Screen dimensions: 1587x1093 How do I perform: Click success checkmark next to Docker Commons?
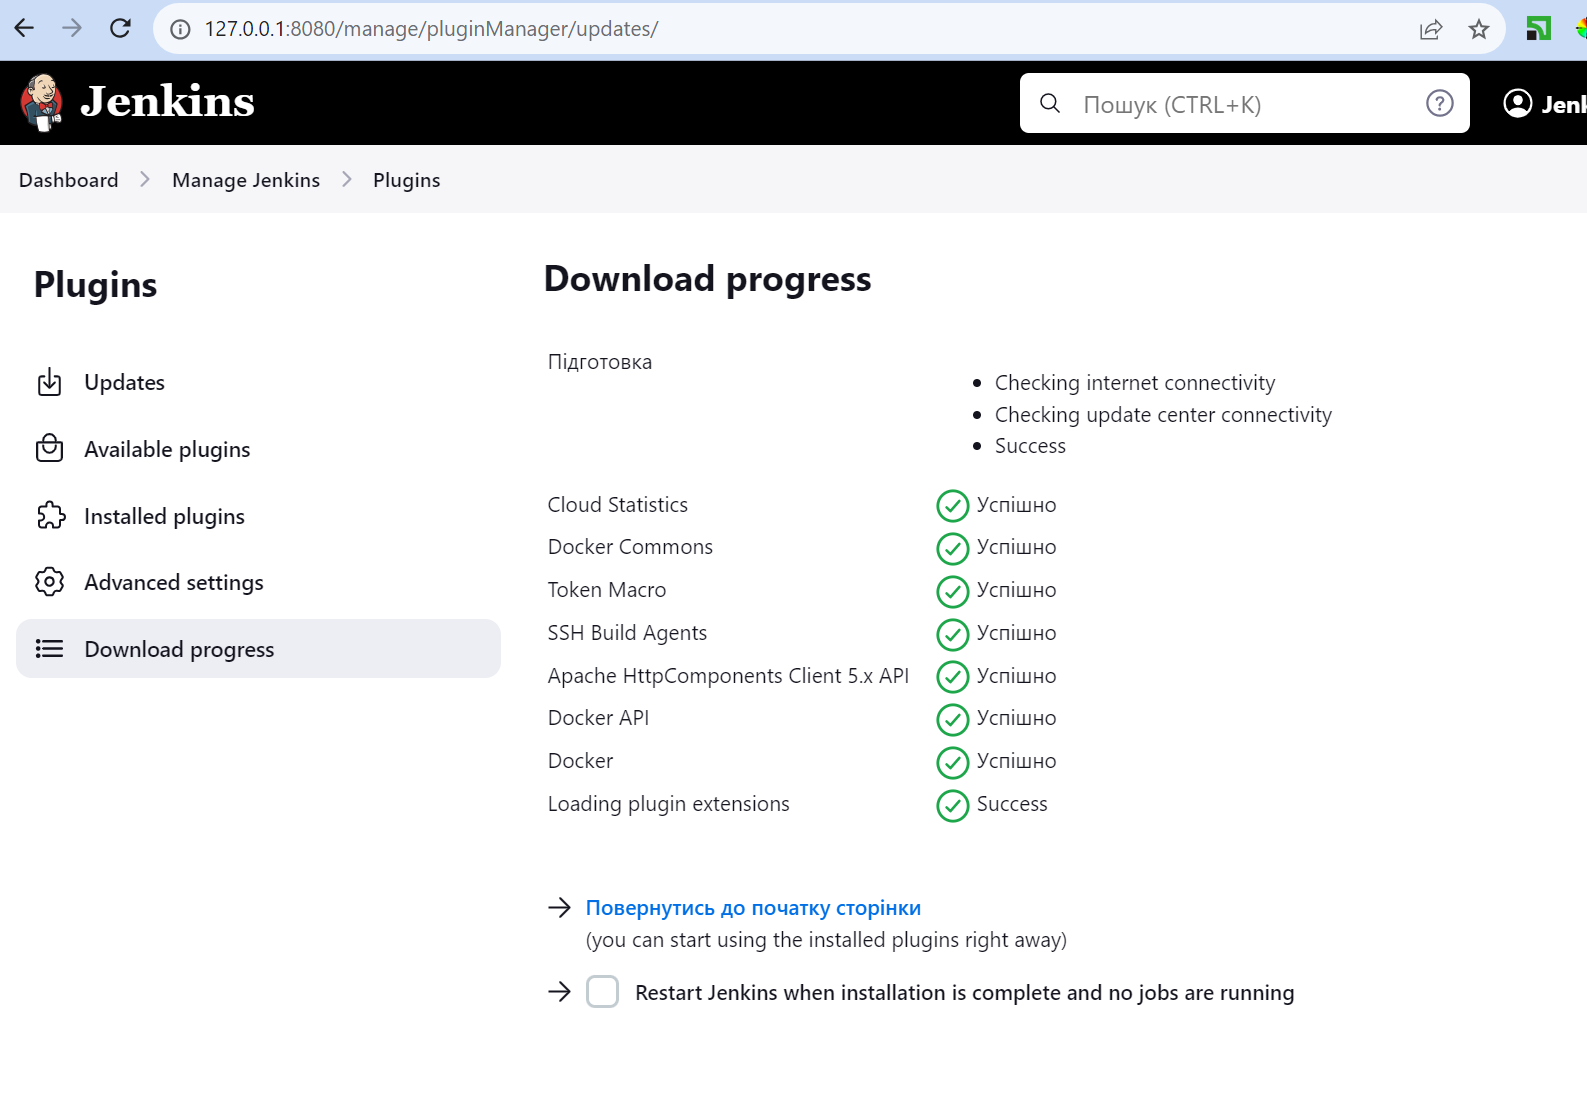(952, 548)
